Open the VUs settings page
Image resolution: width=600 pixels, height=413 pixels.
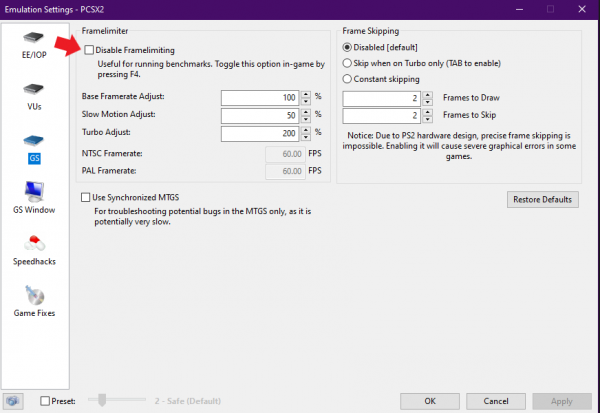35,102
